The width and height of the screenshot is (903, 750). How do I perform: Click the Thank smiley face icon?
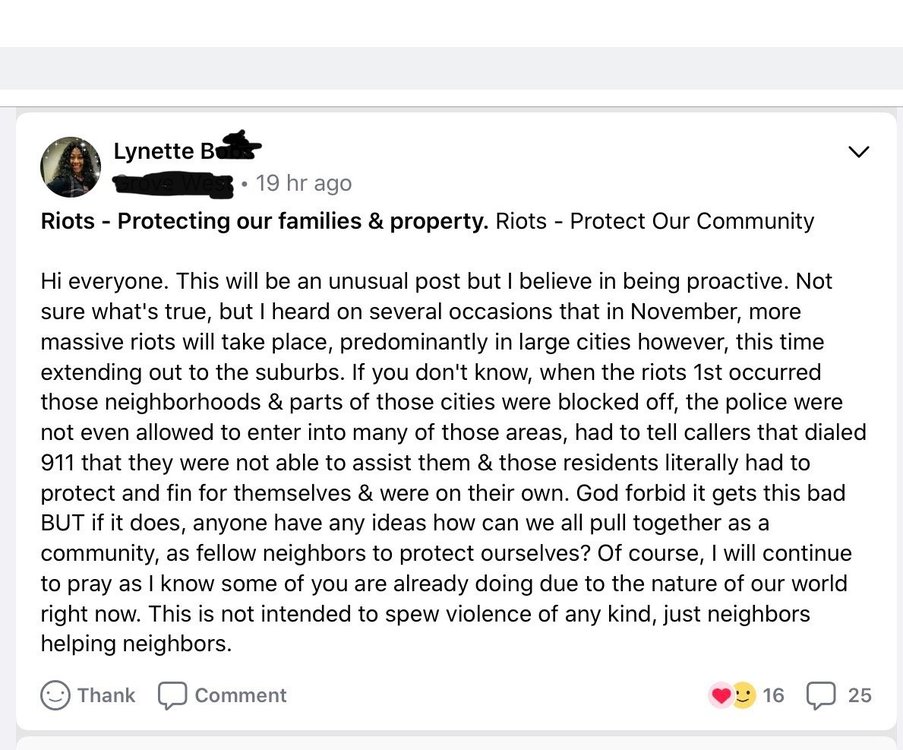[56, 695]
